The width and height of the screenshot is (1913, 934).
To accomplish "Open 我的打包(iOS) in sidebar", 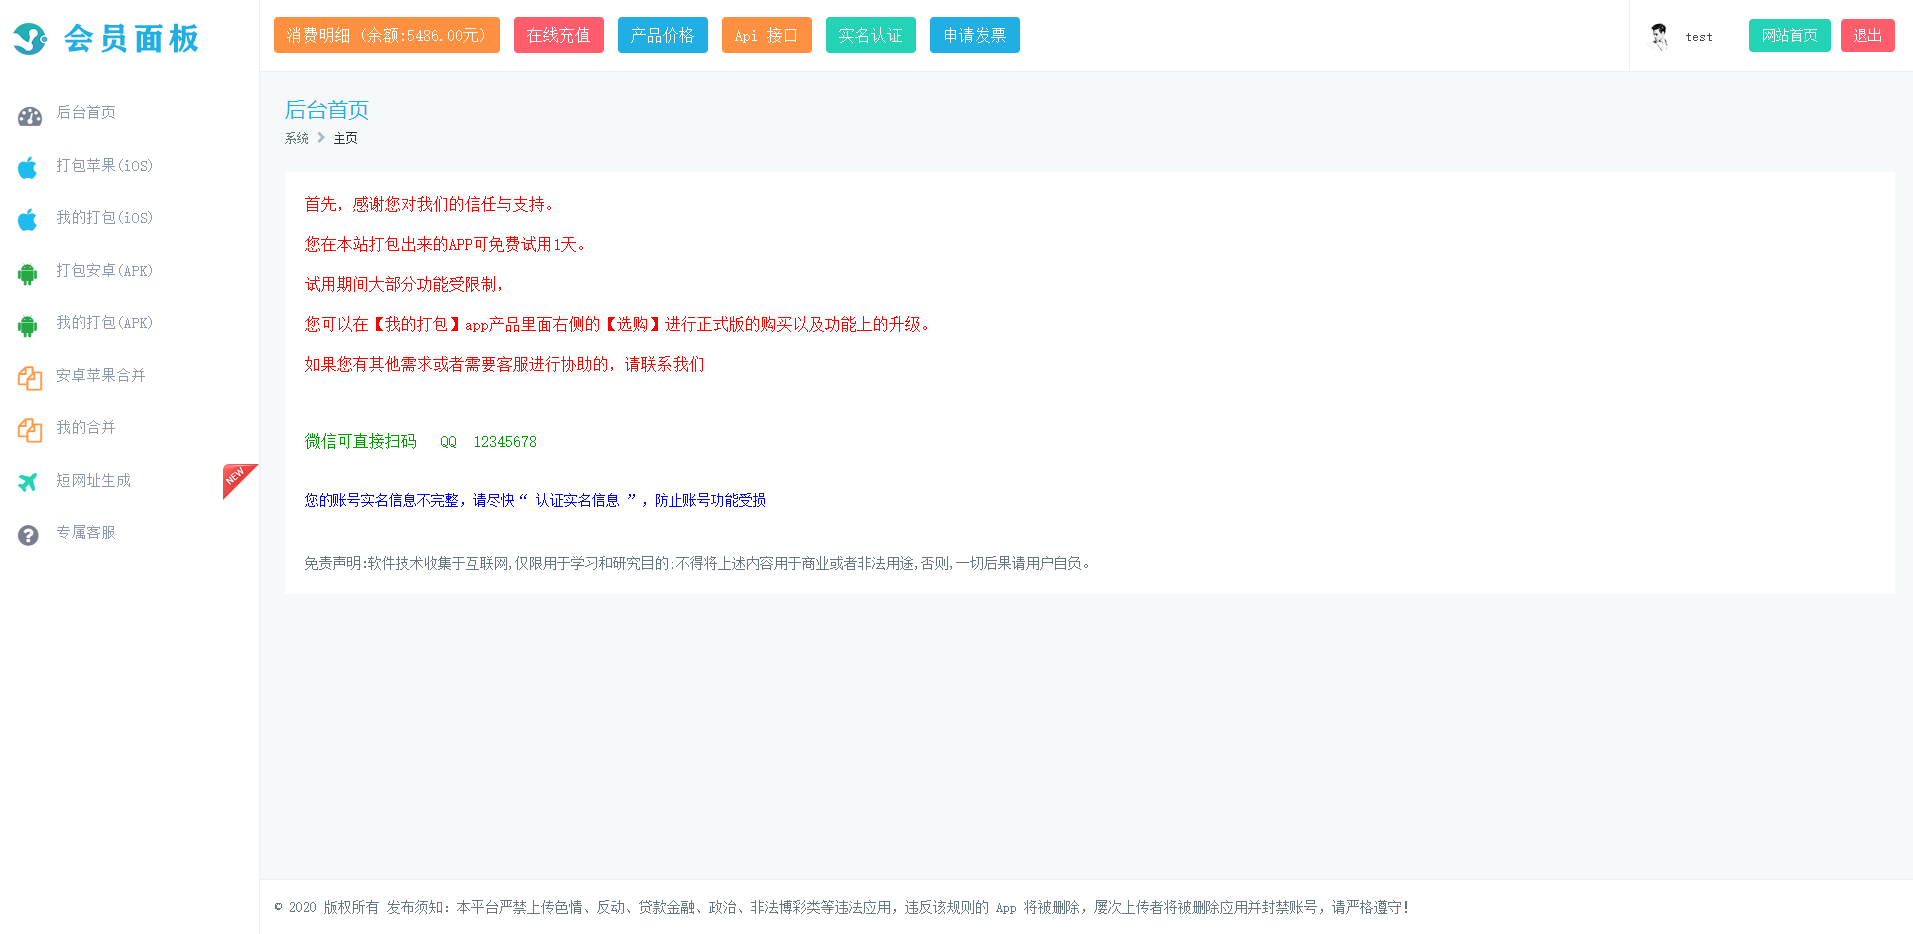I will coord(104,218).
